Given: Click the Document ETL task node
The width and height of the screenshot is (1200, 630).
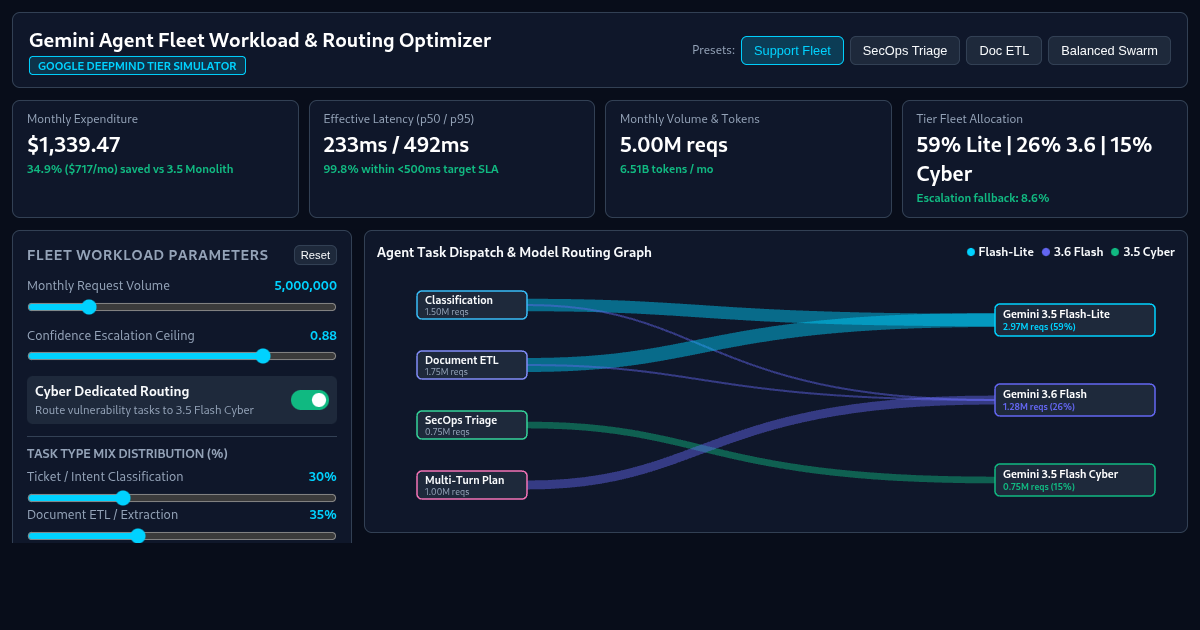Looking at the screenshot, I should (472, 365).
